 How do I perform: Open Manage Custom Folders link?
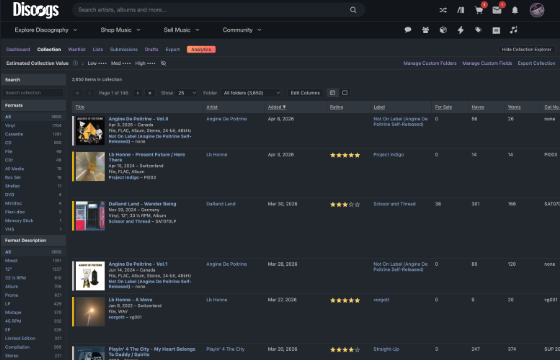click(430, 63)
